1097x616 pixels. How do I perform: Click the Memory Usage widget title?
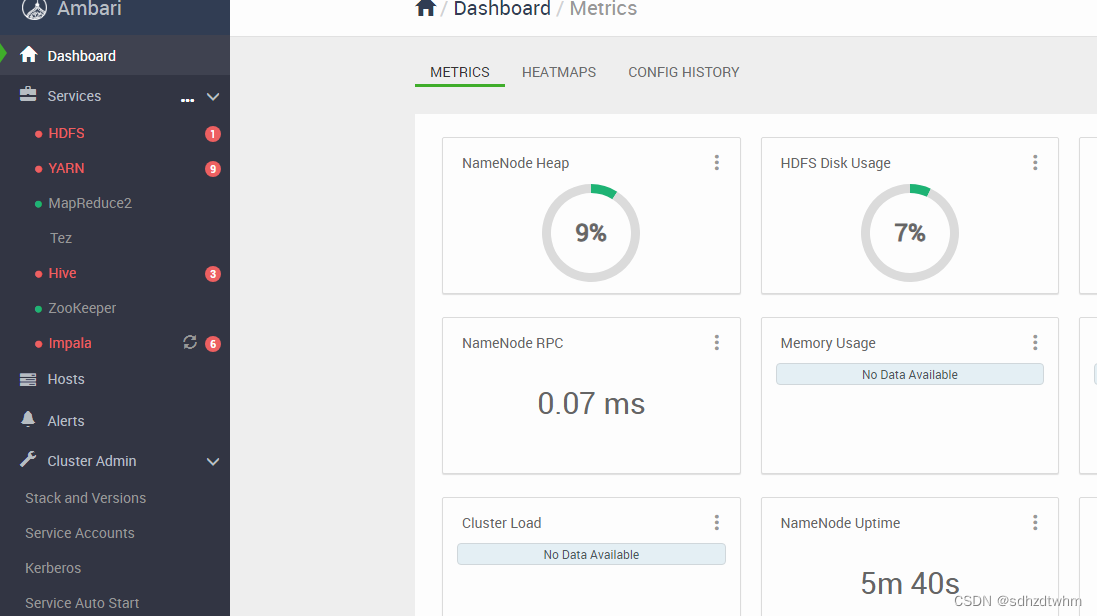pyautogui.click(x=828, y=343)
